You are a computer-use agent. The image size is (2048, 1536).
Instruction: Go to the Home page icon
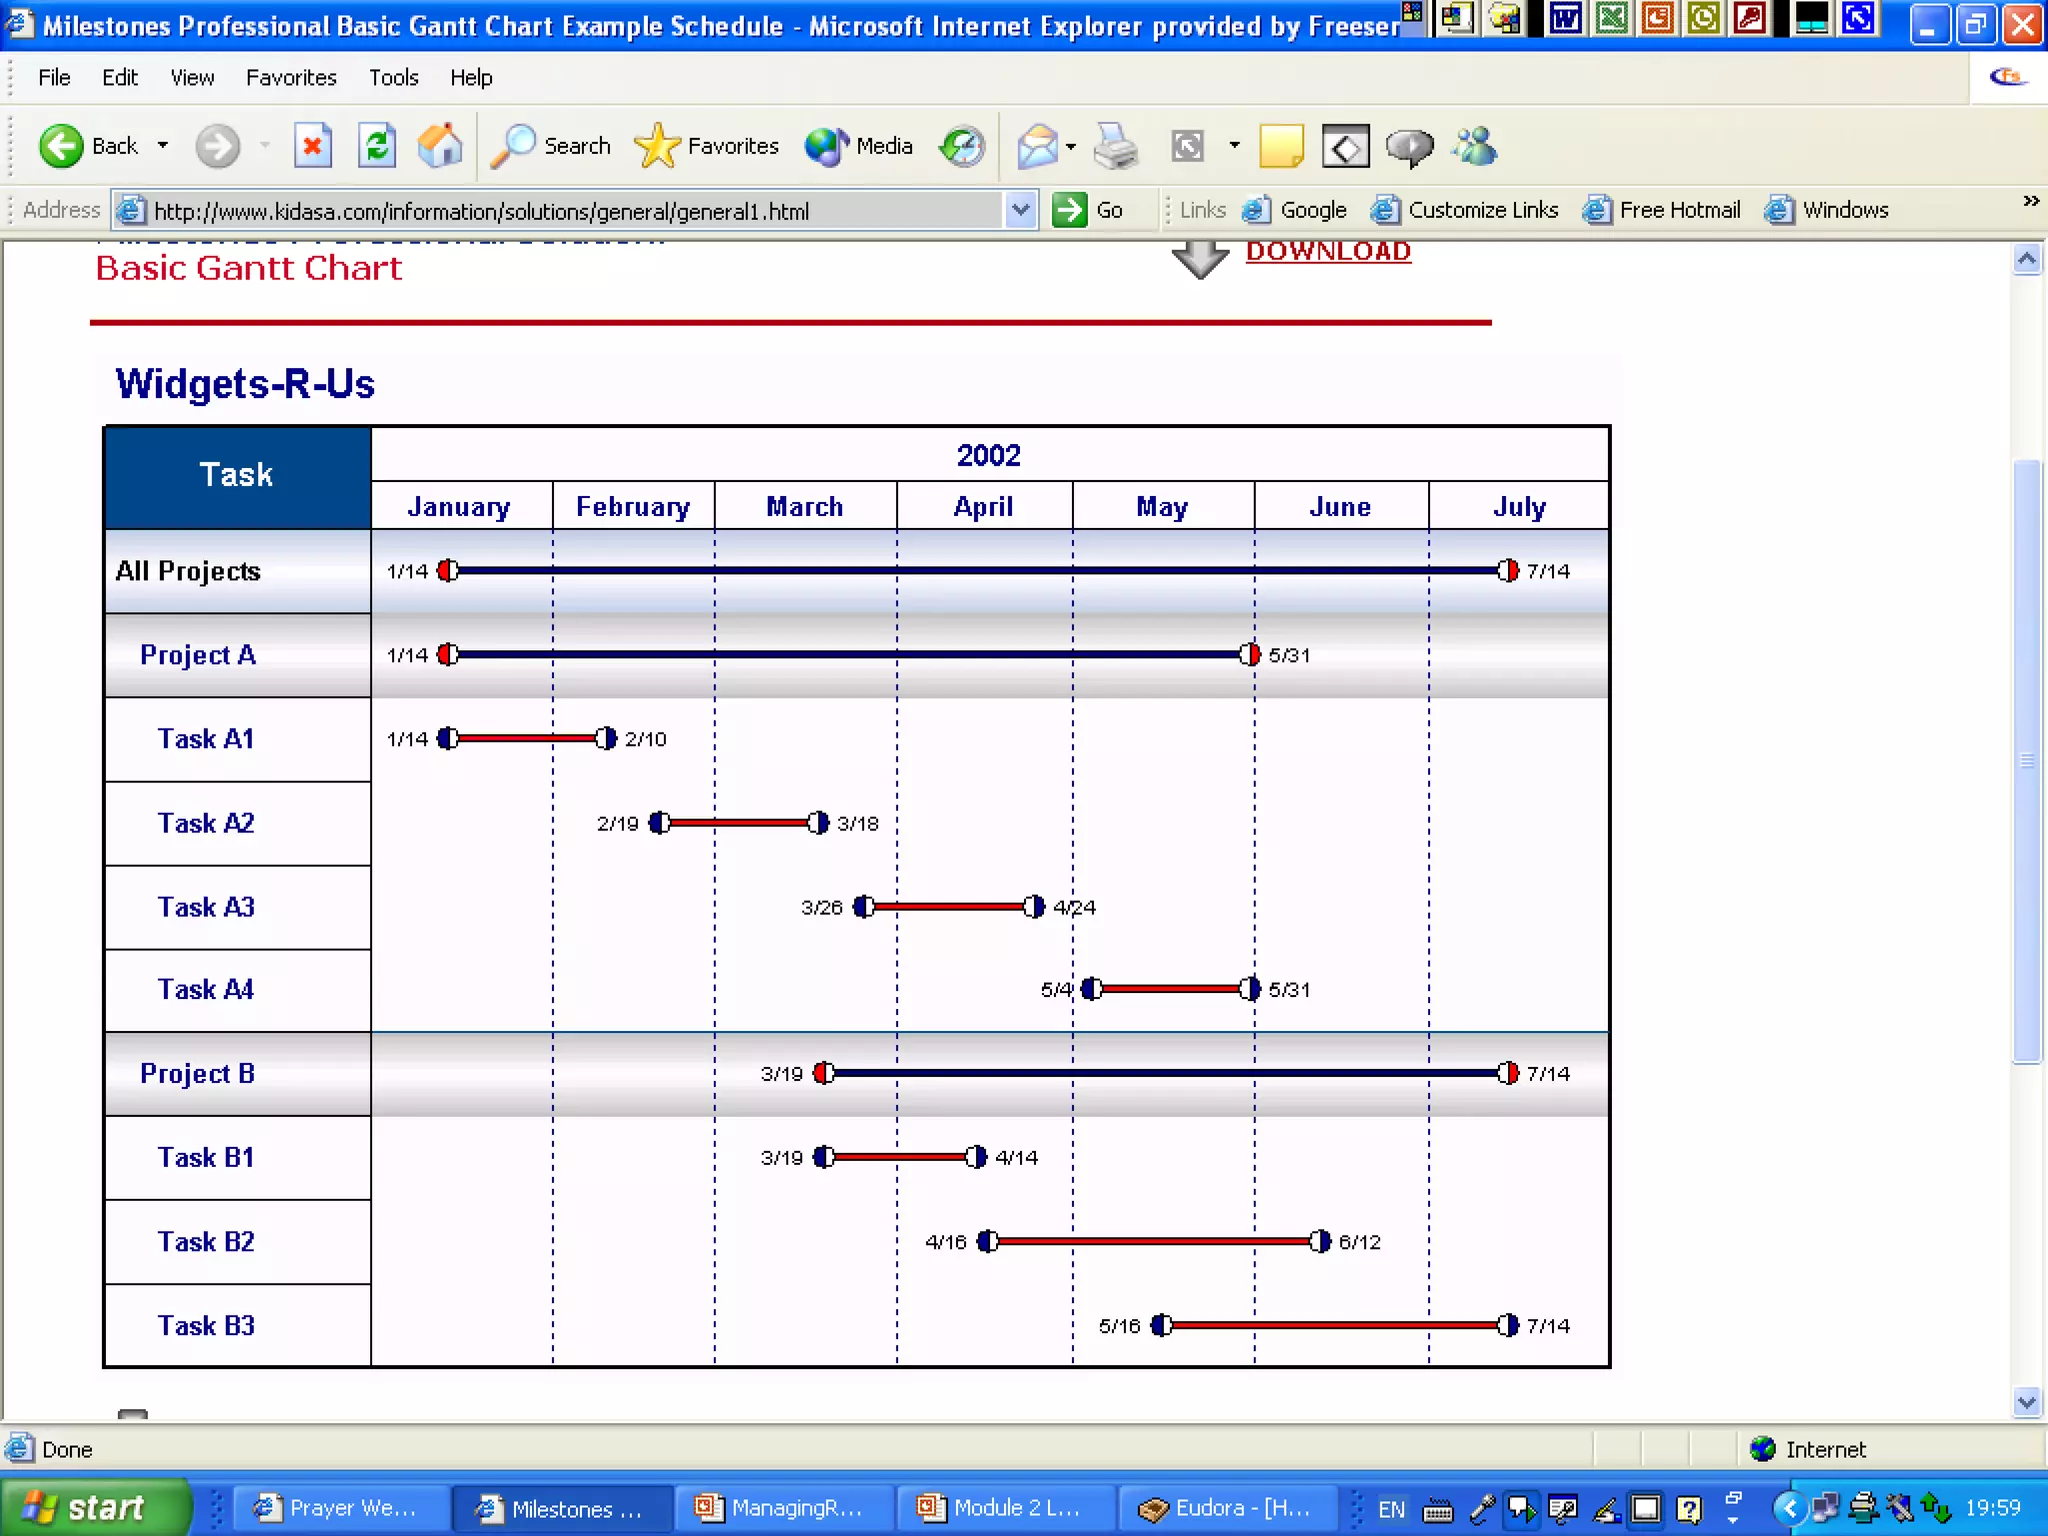[x=440, y=147]
